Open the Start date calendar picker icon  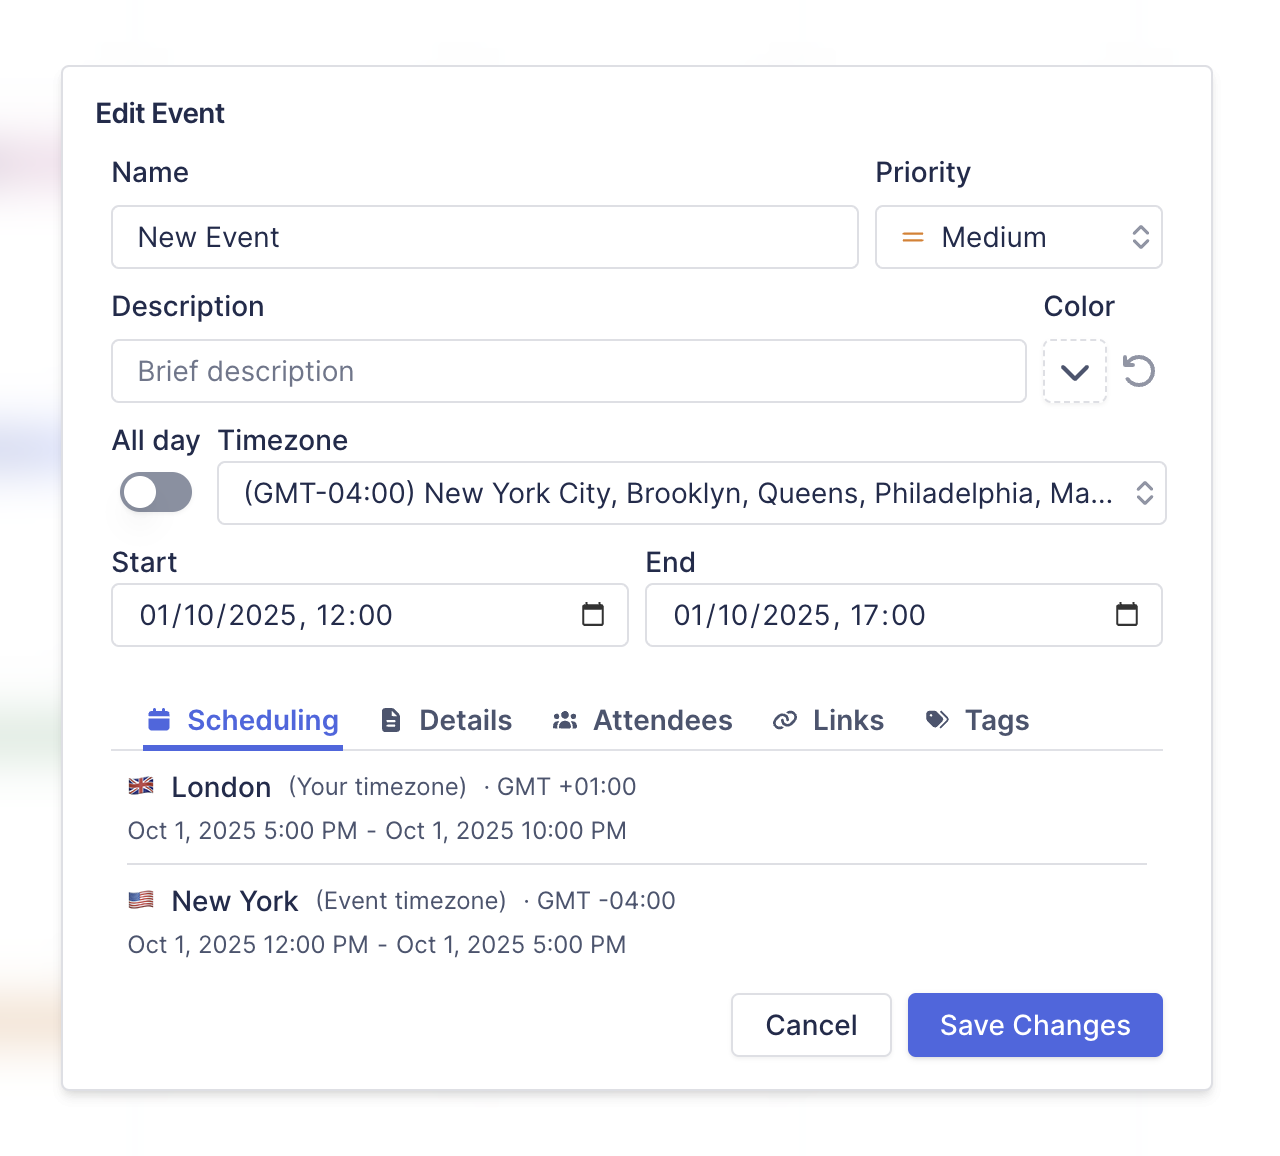pyautogui.click(x=595, y=615)
